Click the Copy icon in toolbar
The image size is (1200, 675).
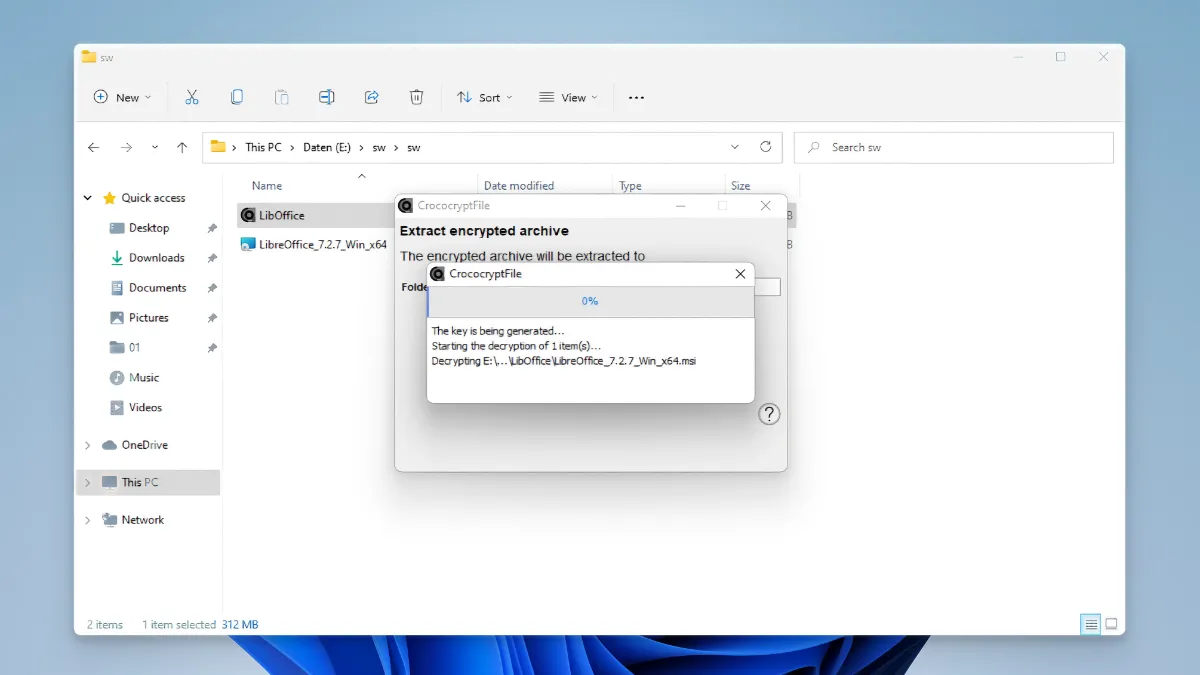pyautogui.click(x=237, y=97)
